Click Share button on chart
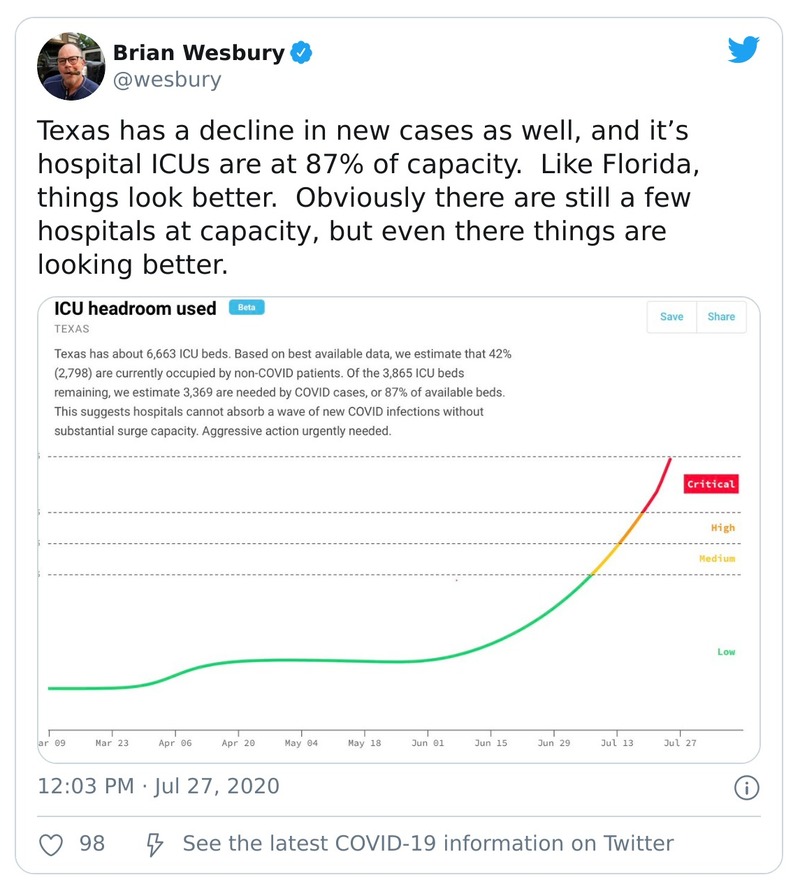Viewport: 800px width, 889px height. point(721,317)
